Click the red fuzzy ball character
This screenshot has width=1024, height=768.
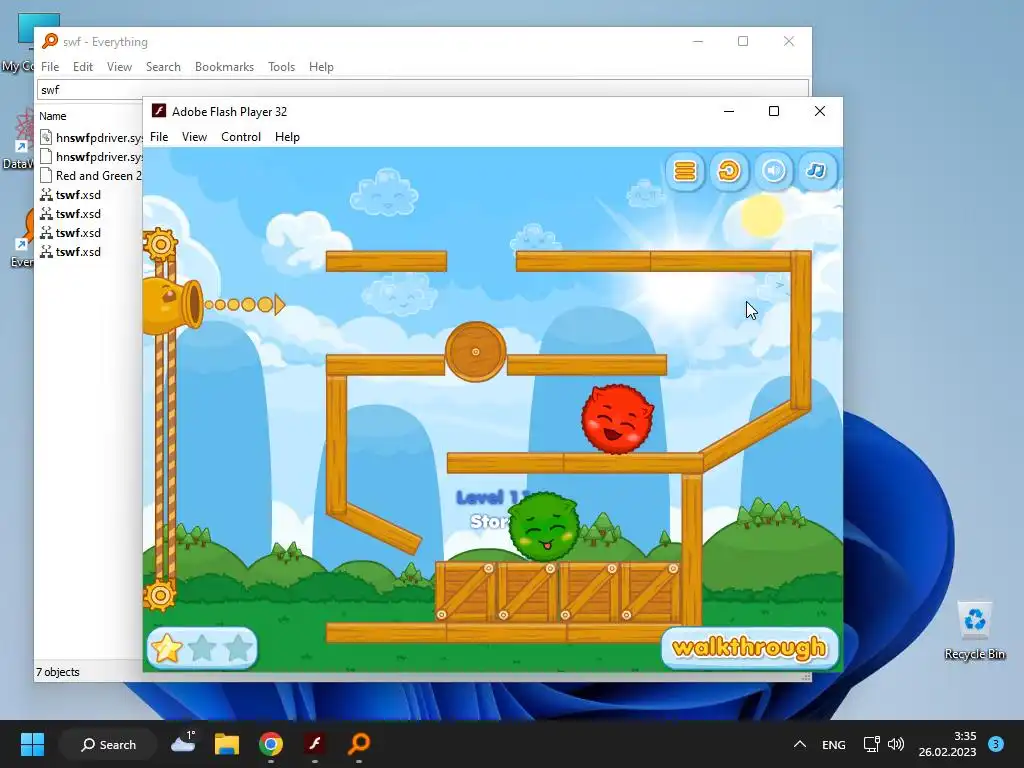(x=616, y=419)
